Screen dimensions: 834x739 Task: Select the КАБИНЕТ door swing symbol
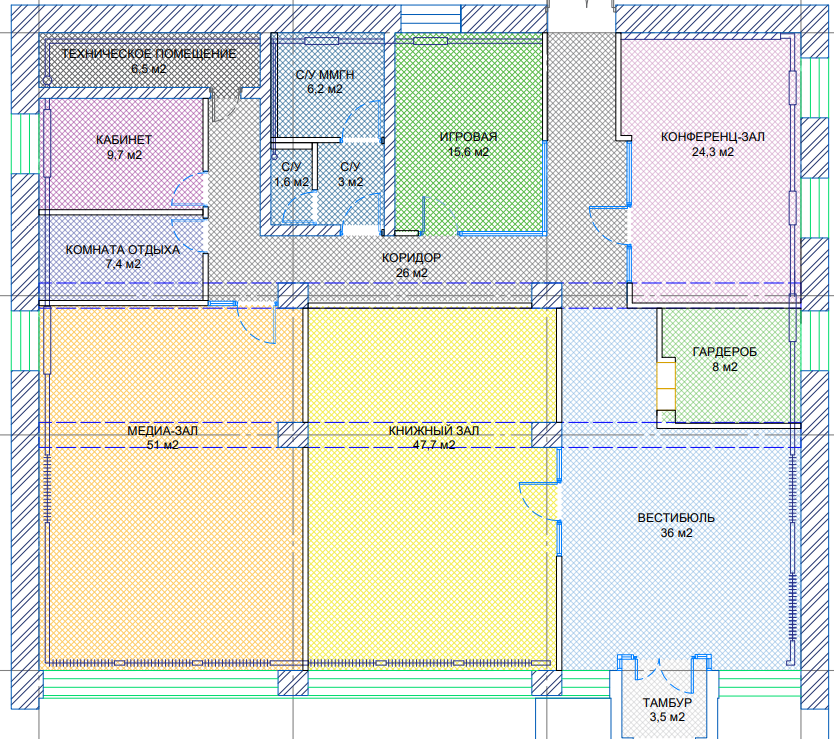190,192
